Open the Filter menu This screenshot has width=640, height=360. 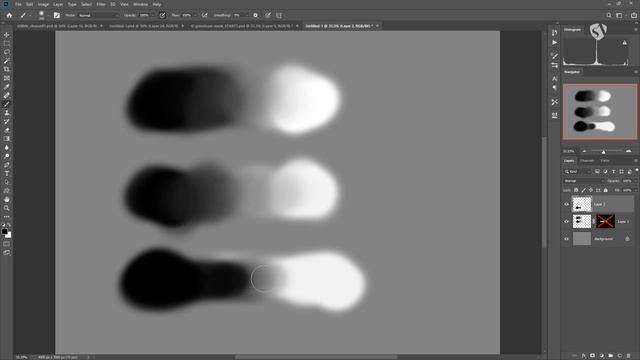click(x=101, y=4)
